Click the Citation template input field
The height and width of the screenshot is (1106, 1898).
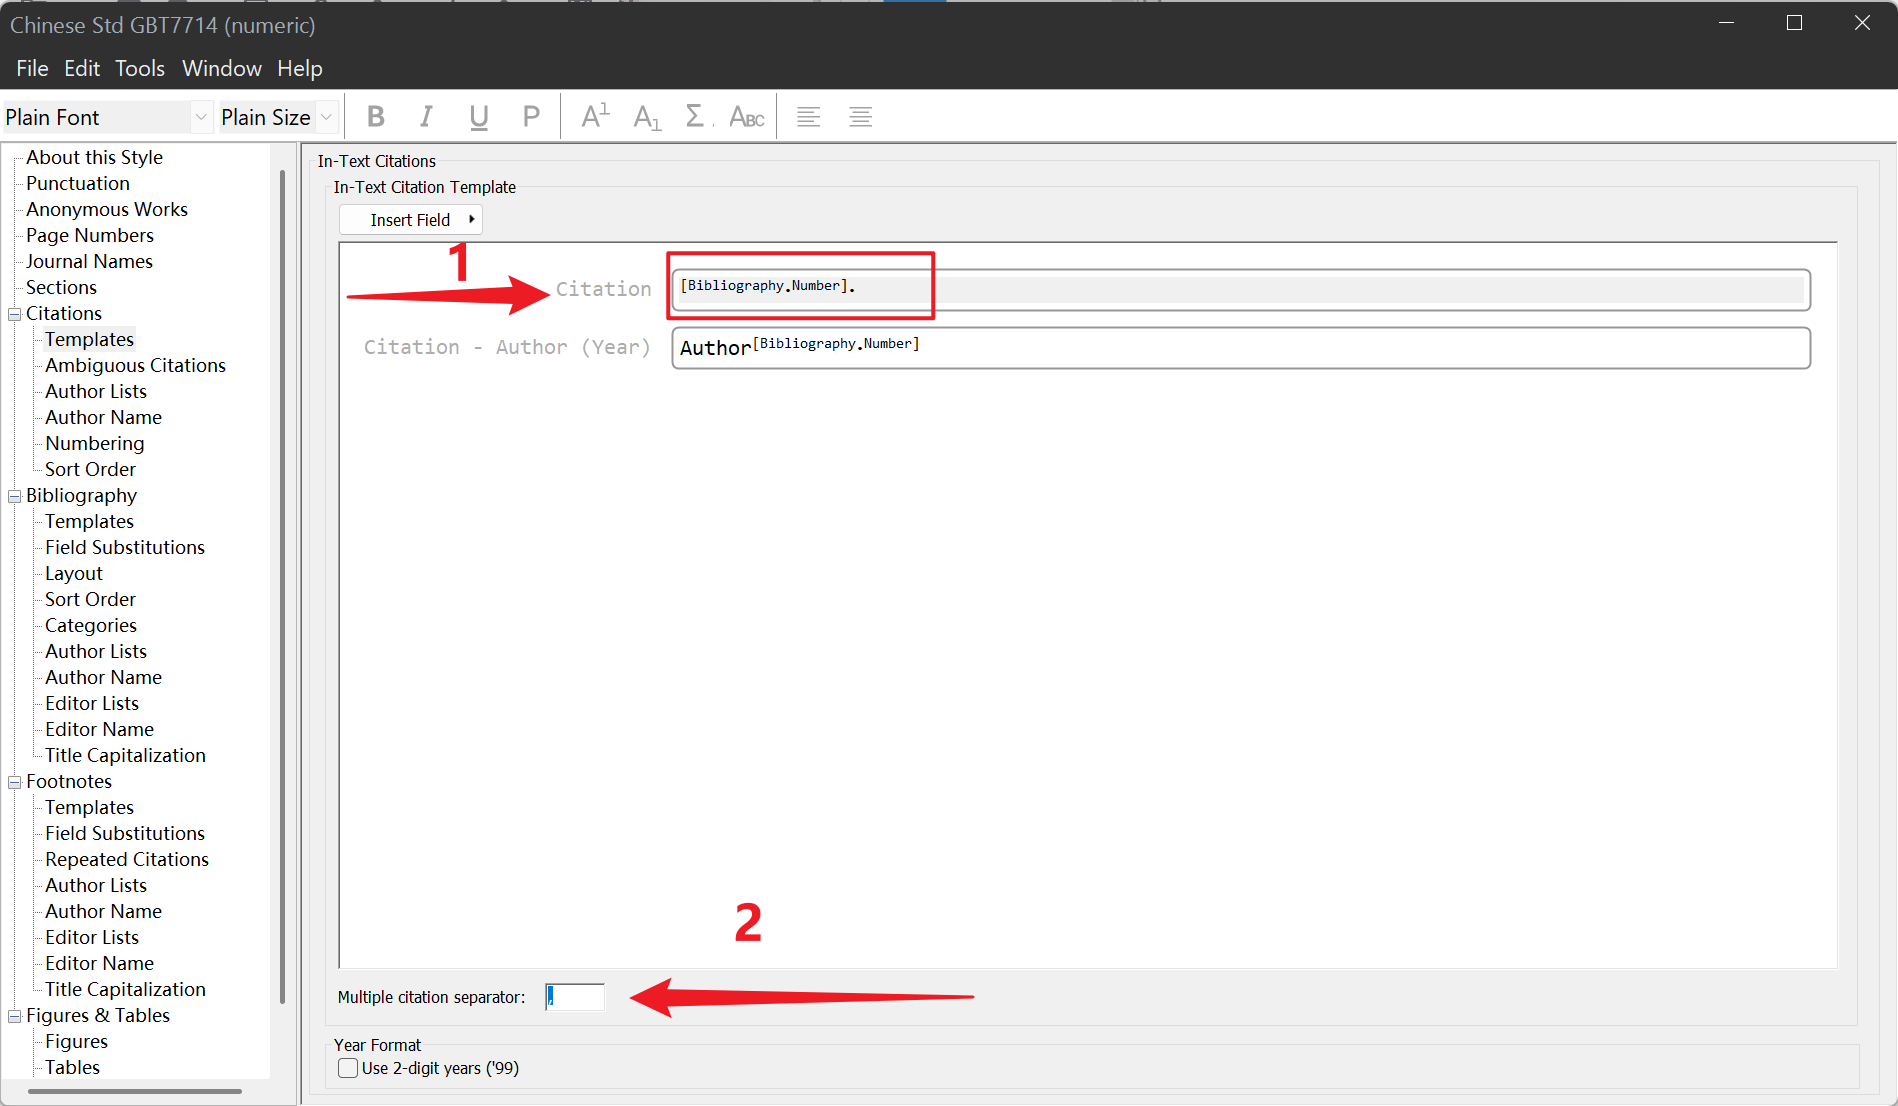(1241, 290)
